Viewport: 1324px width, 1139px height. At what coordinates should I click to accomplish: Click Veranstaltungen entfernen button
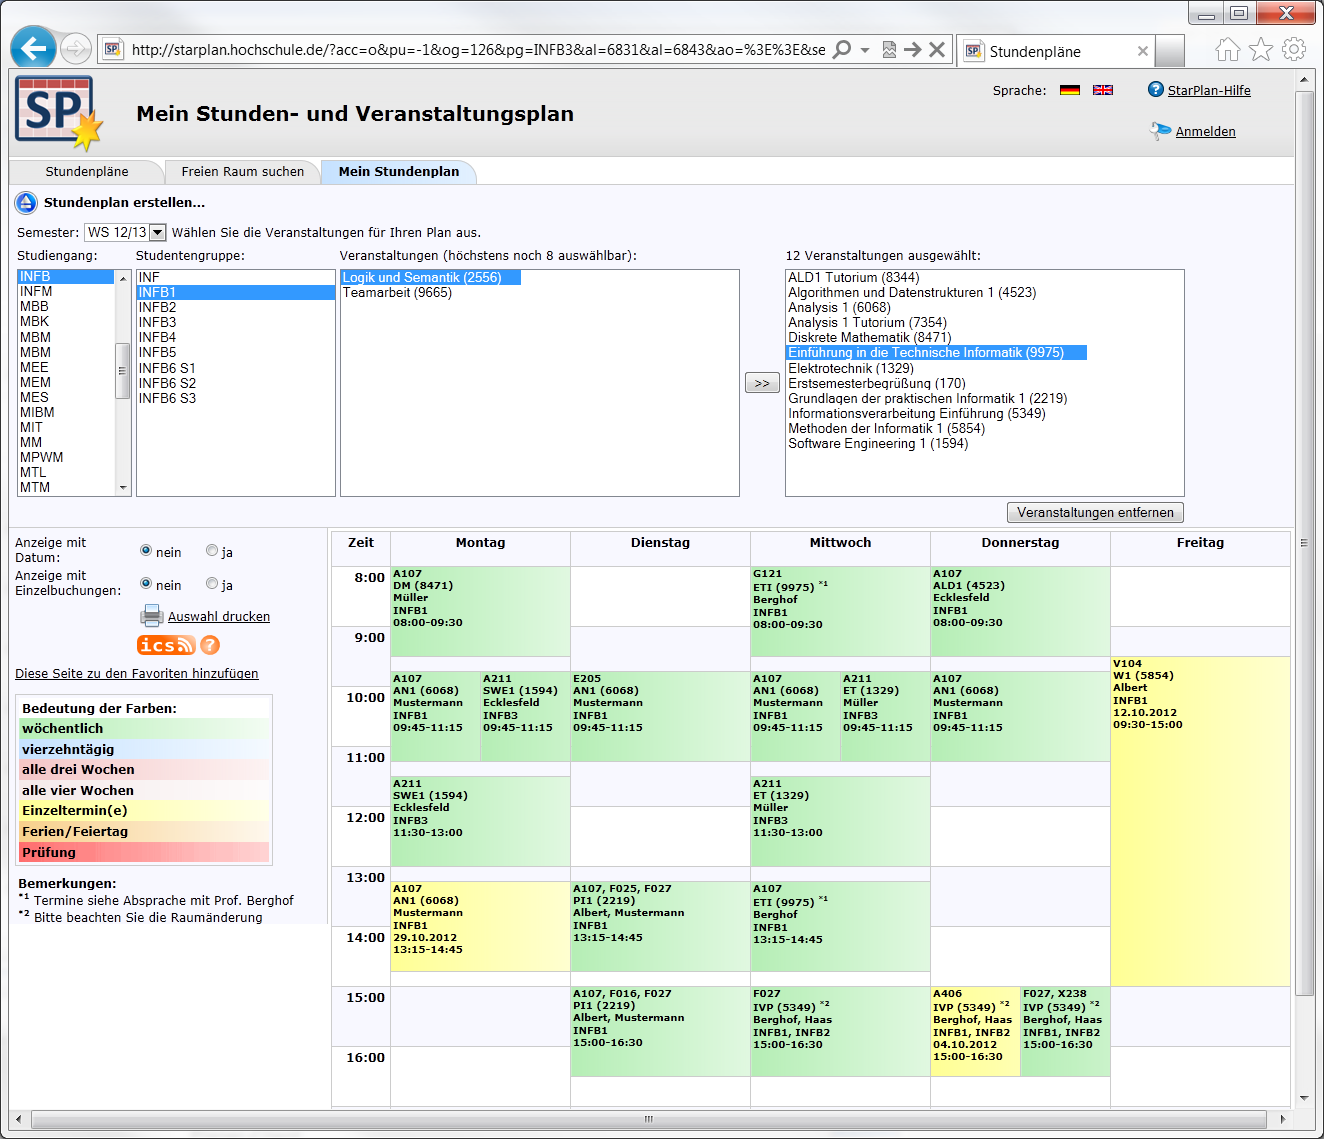1095,512
